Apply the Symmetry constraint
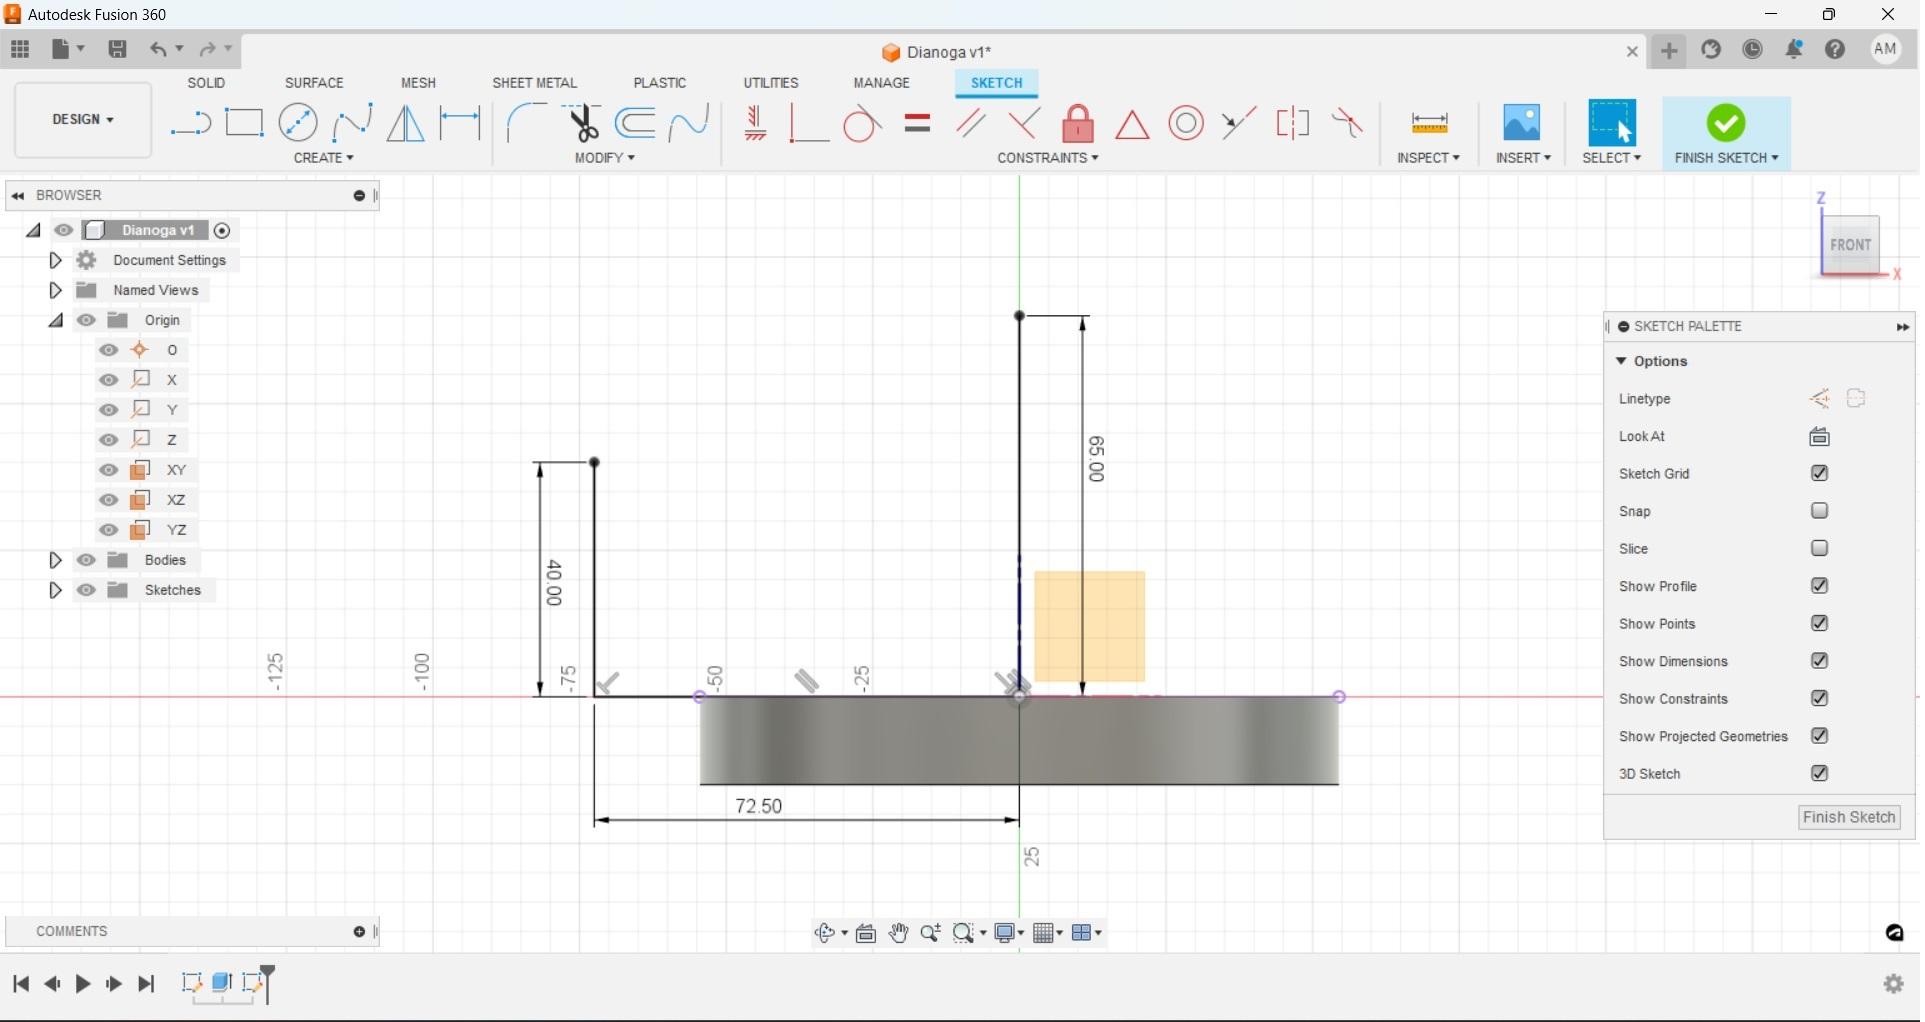The width and height of the screenshot is (1925, 1022). (1293, 123)
